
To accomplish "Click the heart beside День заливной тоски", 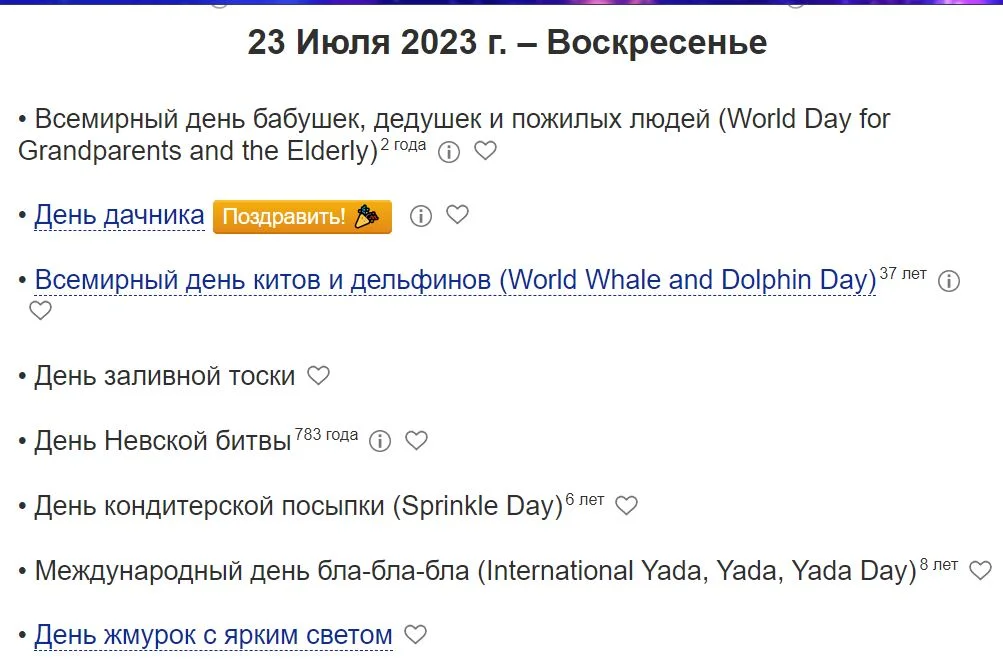I will click(x=319, y=376).
